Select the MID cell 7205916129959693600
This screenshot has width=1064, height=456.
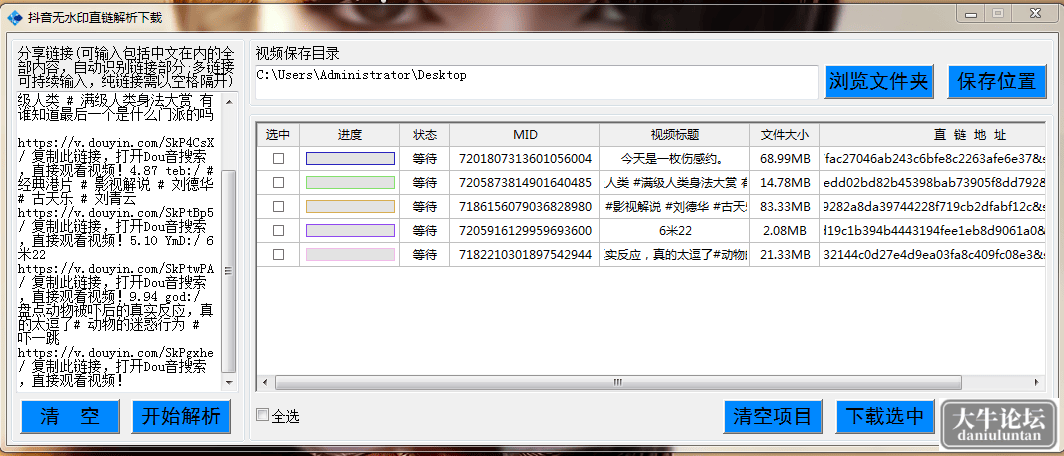coord(525,231)
